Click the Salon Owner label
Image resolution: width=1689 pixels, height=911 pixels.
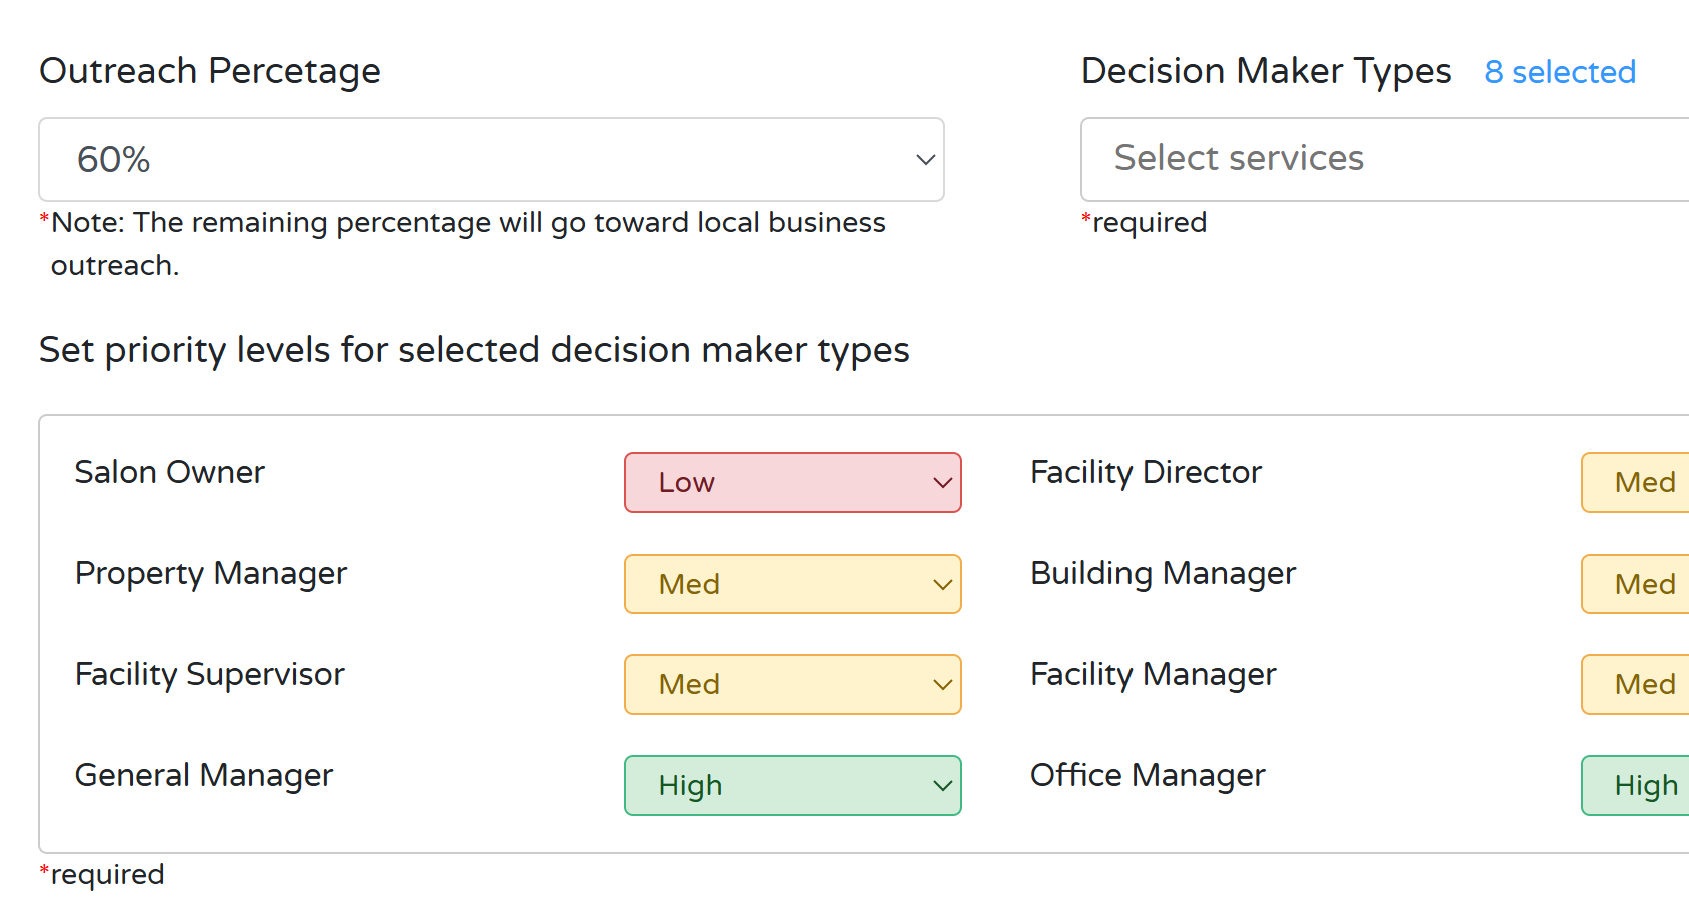[170, 472]
